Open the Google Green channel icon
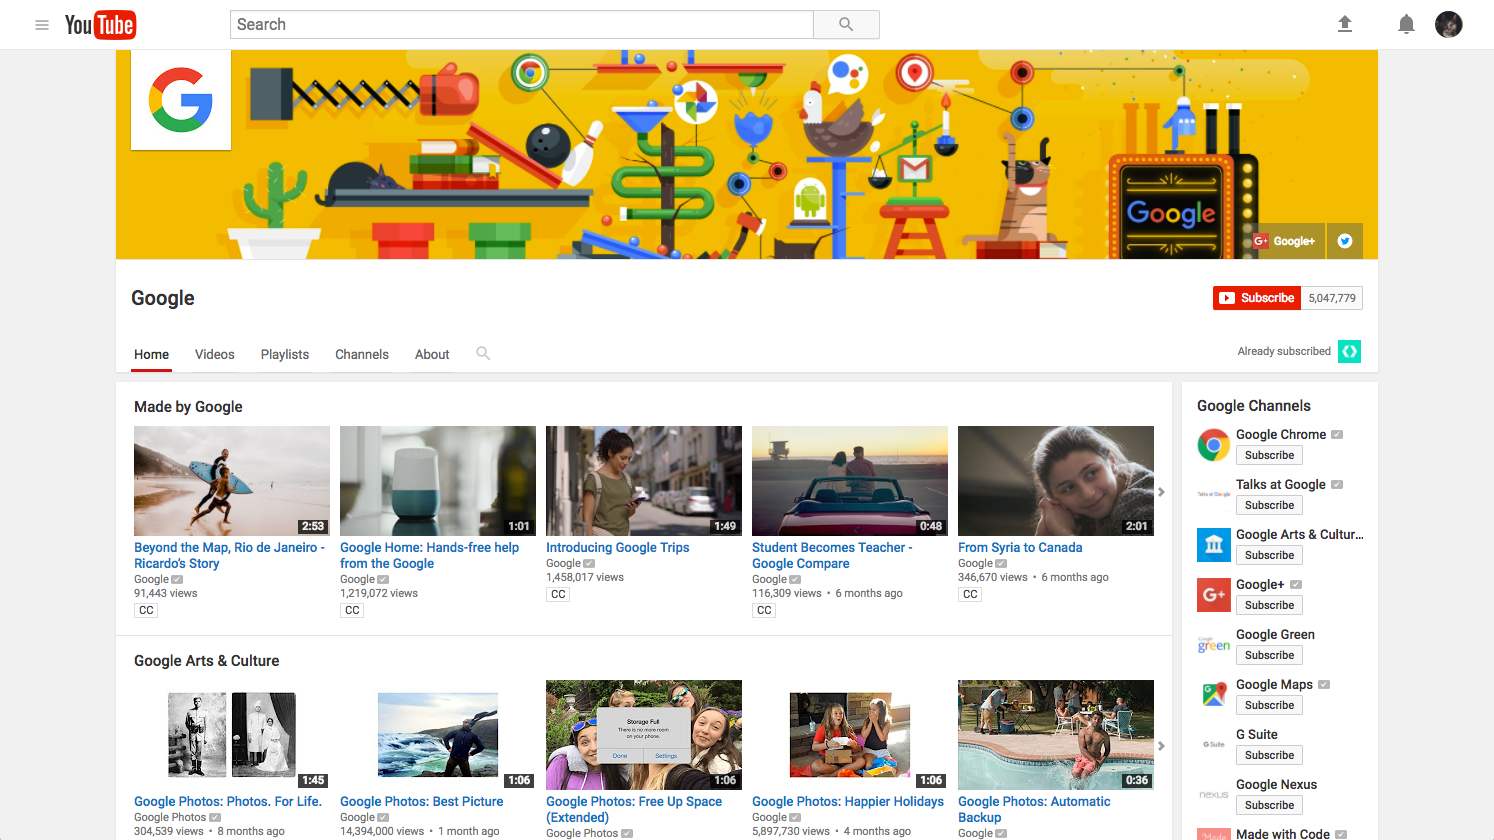Image resolution: width=1494 pixels, height=840 pixels. pyautogui.click(x=1214, y=644)
